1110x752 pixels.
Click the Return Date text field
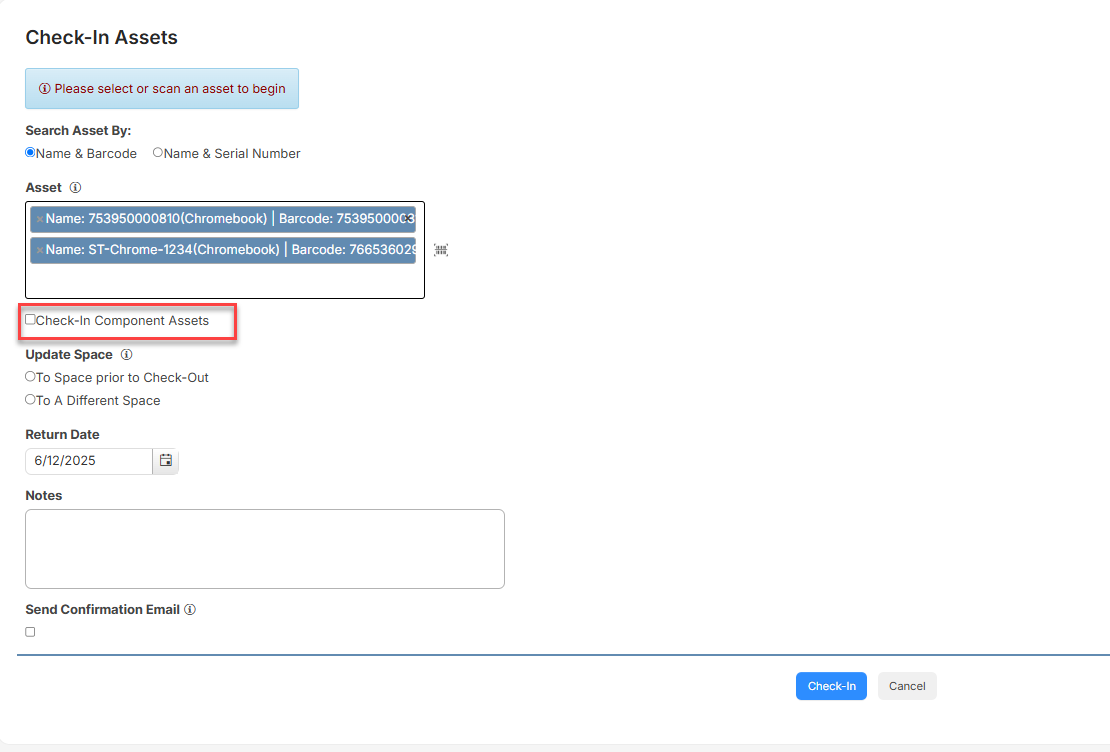pyautogui.click(x=88, y=461)
